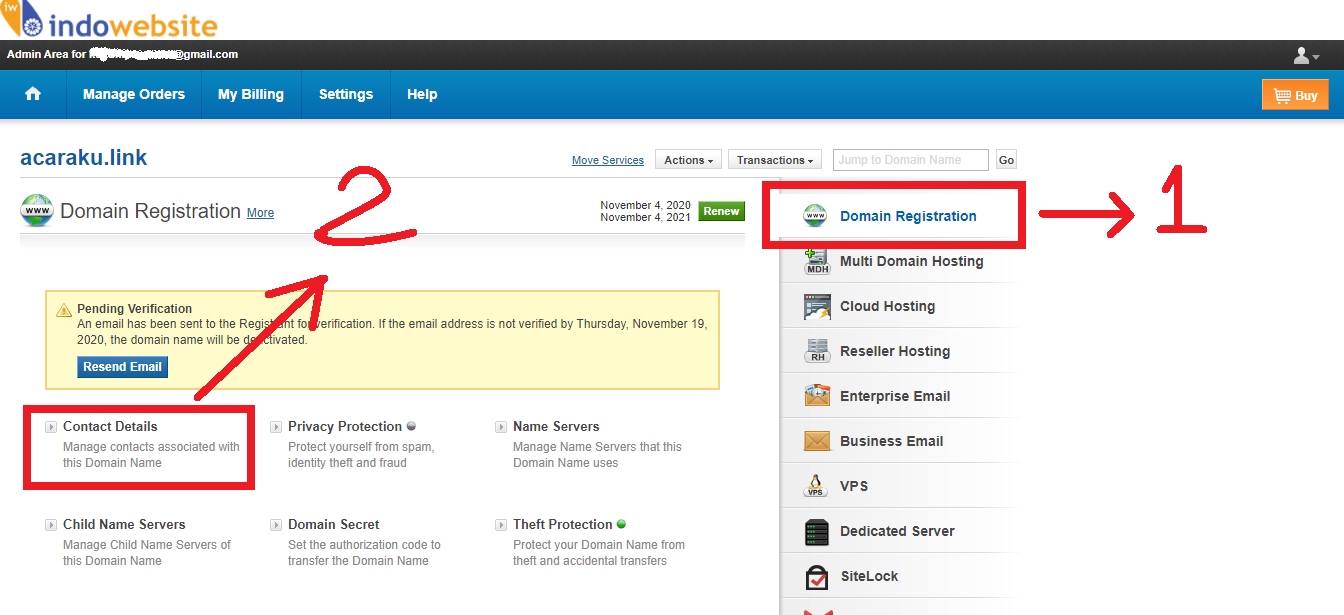The height and width of the screenshot is (615, 1344).
Task: Expand the Contact Details section arrow
Action: click(x=51, y=427)
